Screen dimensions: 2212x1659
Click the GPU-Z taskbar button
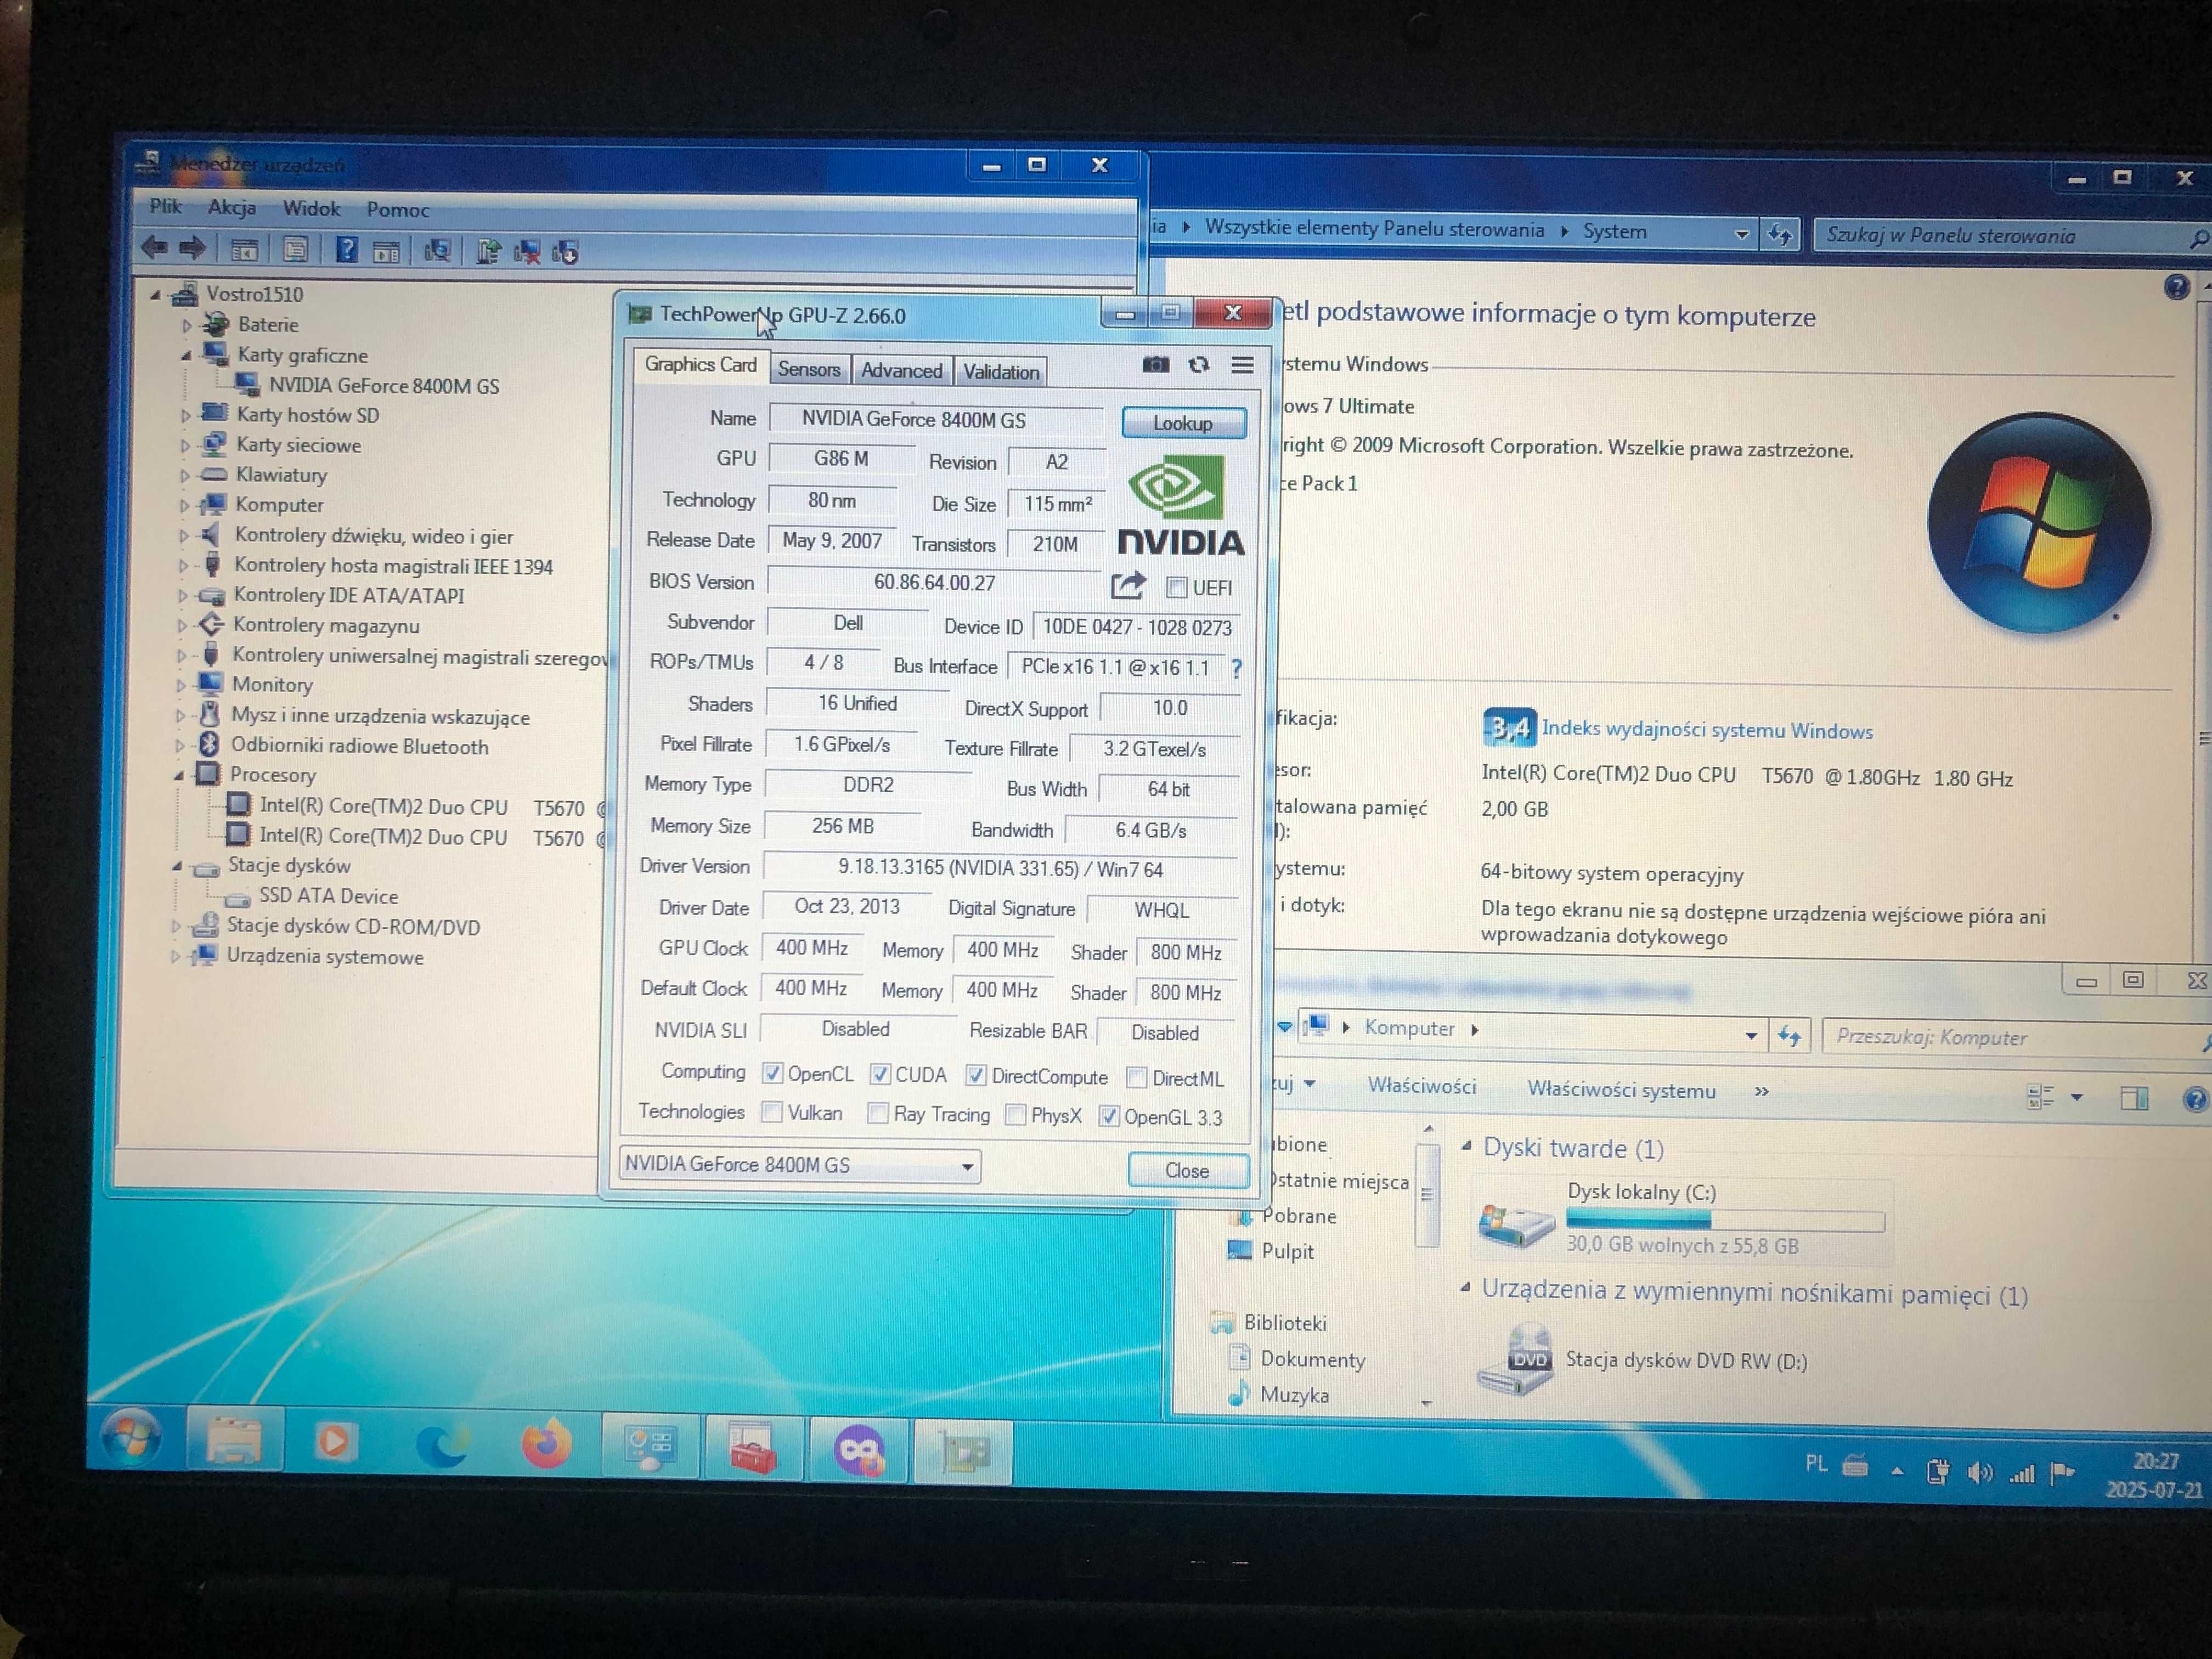pyautogui.click(x=963, y=1452)
